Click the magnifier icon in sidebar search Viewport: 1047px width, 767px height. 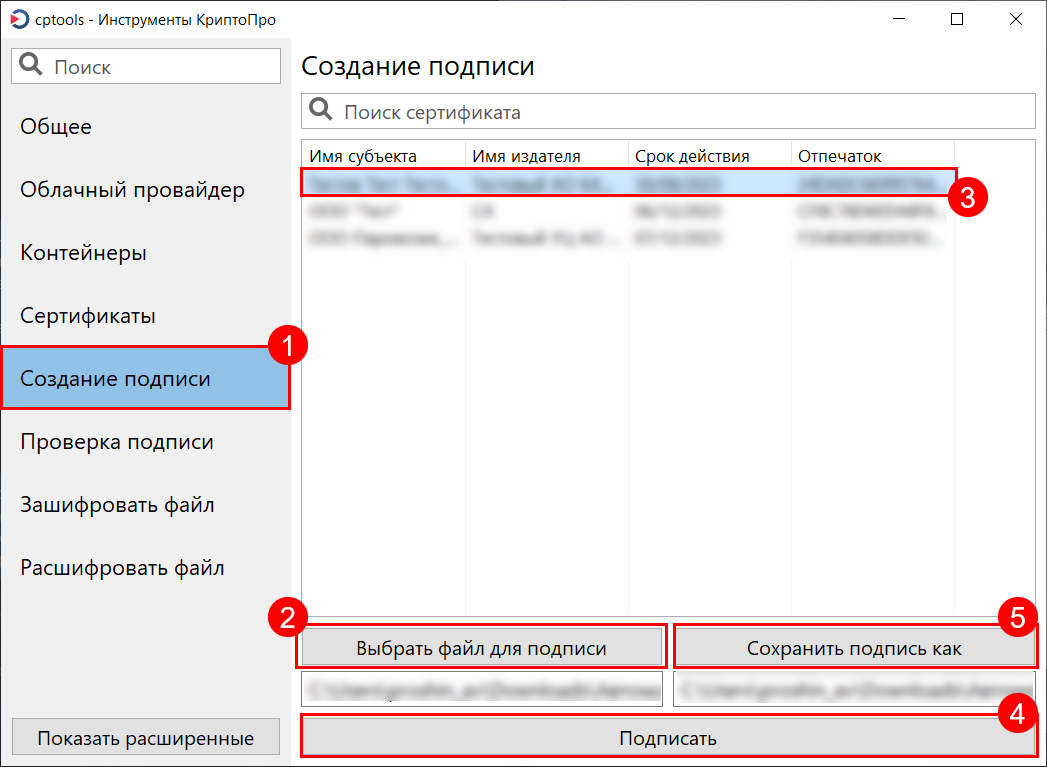coord(32,67)
